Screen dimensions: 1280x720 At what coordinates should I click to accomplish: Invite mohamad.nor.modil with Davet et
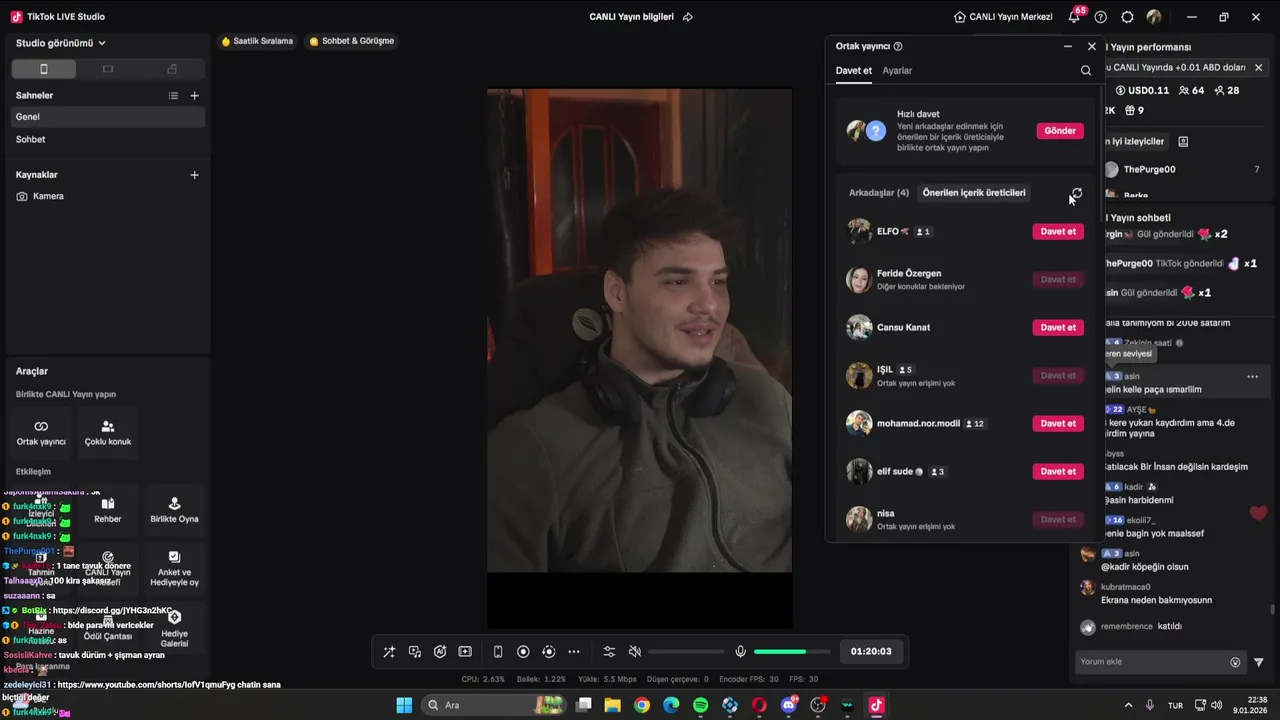pyautogui.click(x=1058, y=424)
